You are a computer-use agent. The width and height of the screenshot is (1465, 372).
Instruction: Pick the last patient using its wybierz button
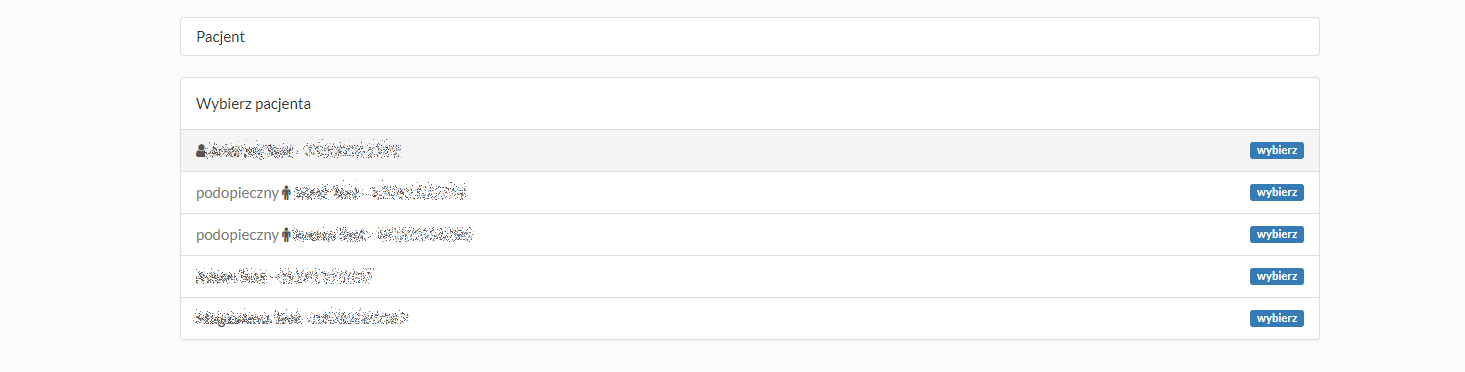pos(1276,319)
